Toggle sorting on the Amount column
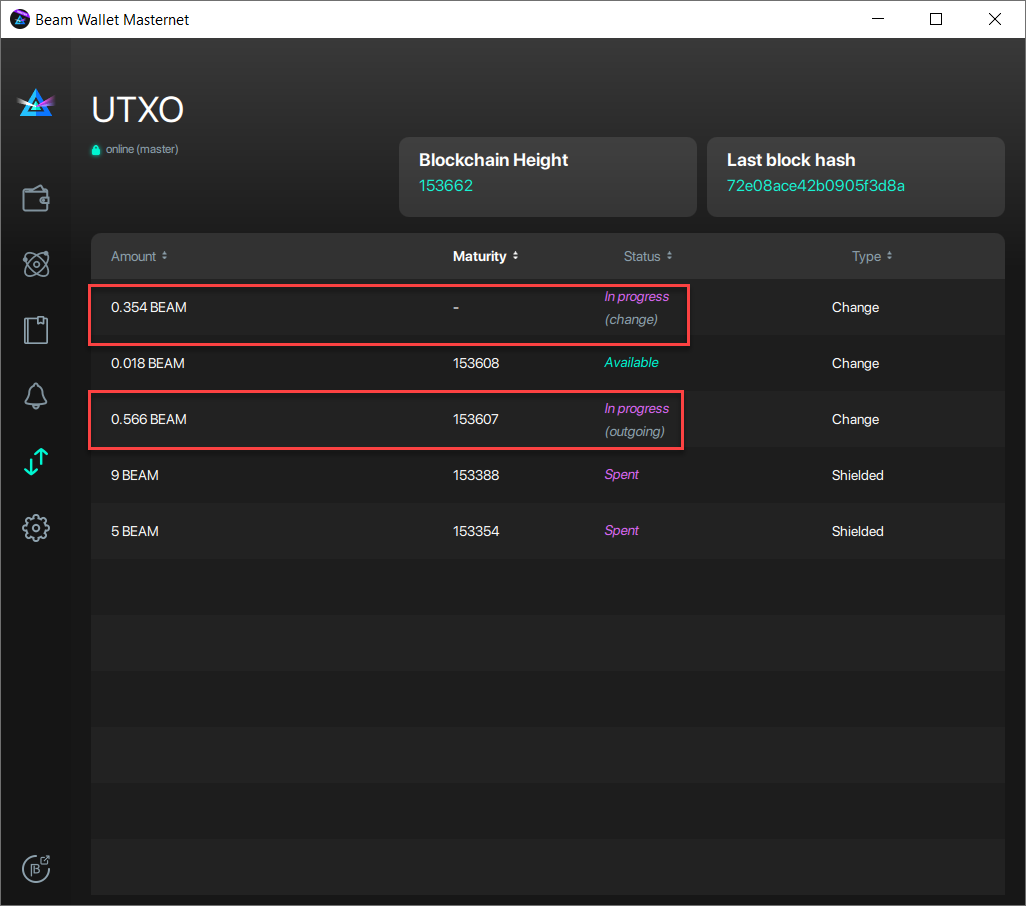The image size is (1026, 906). pos(139,256)
